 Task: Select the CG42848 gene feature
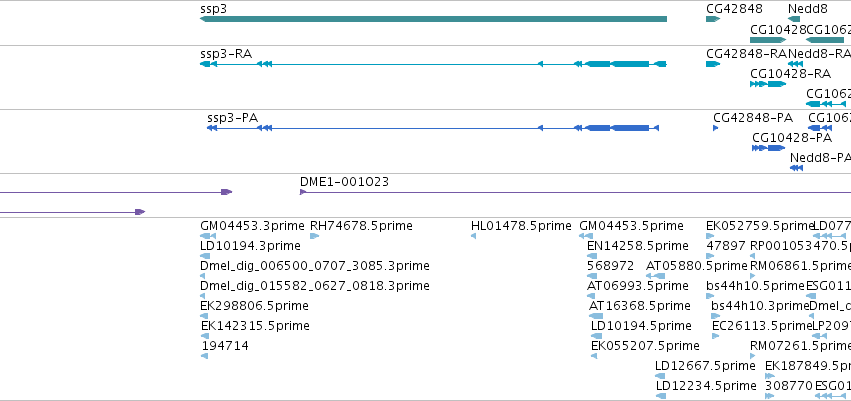[713, 19]
